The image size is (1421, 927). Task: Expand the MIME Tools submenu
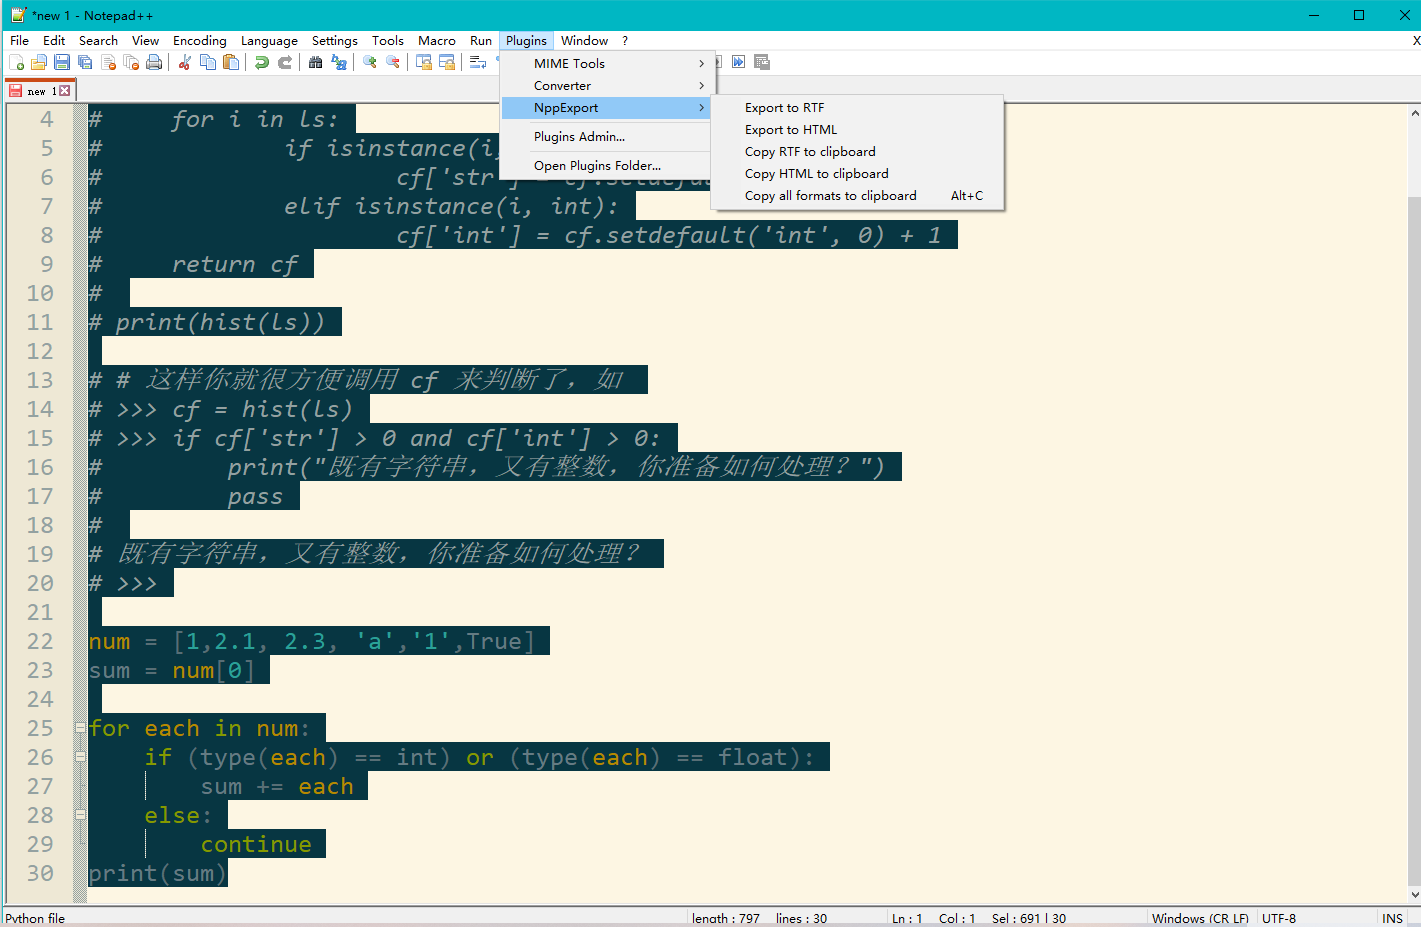click(x=607, y=63)
